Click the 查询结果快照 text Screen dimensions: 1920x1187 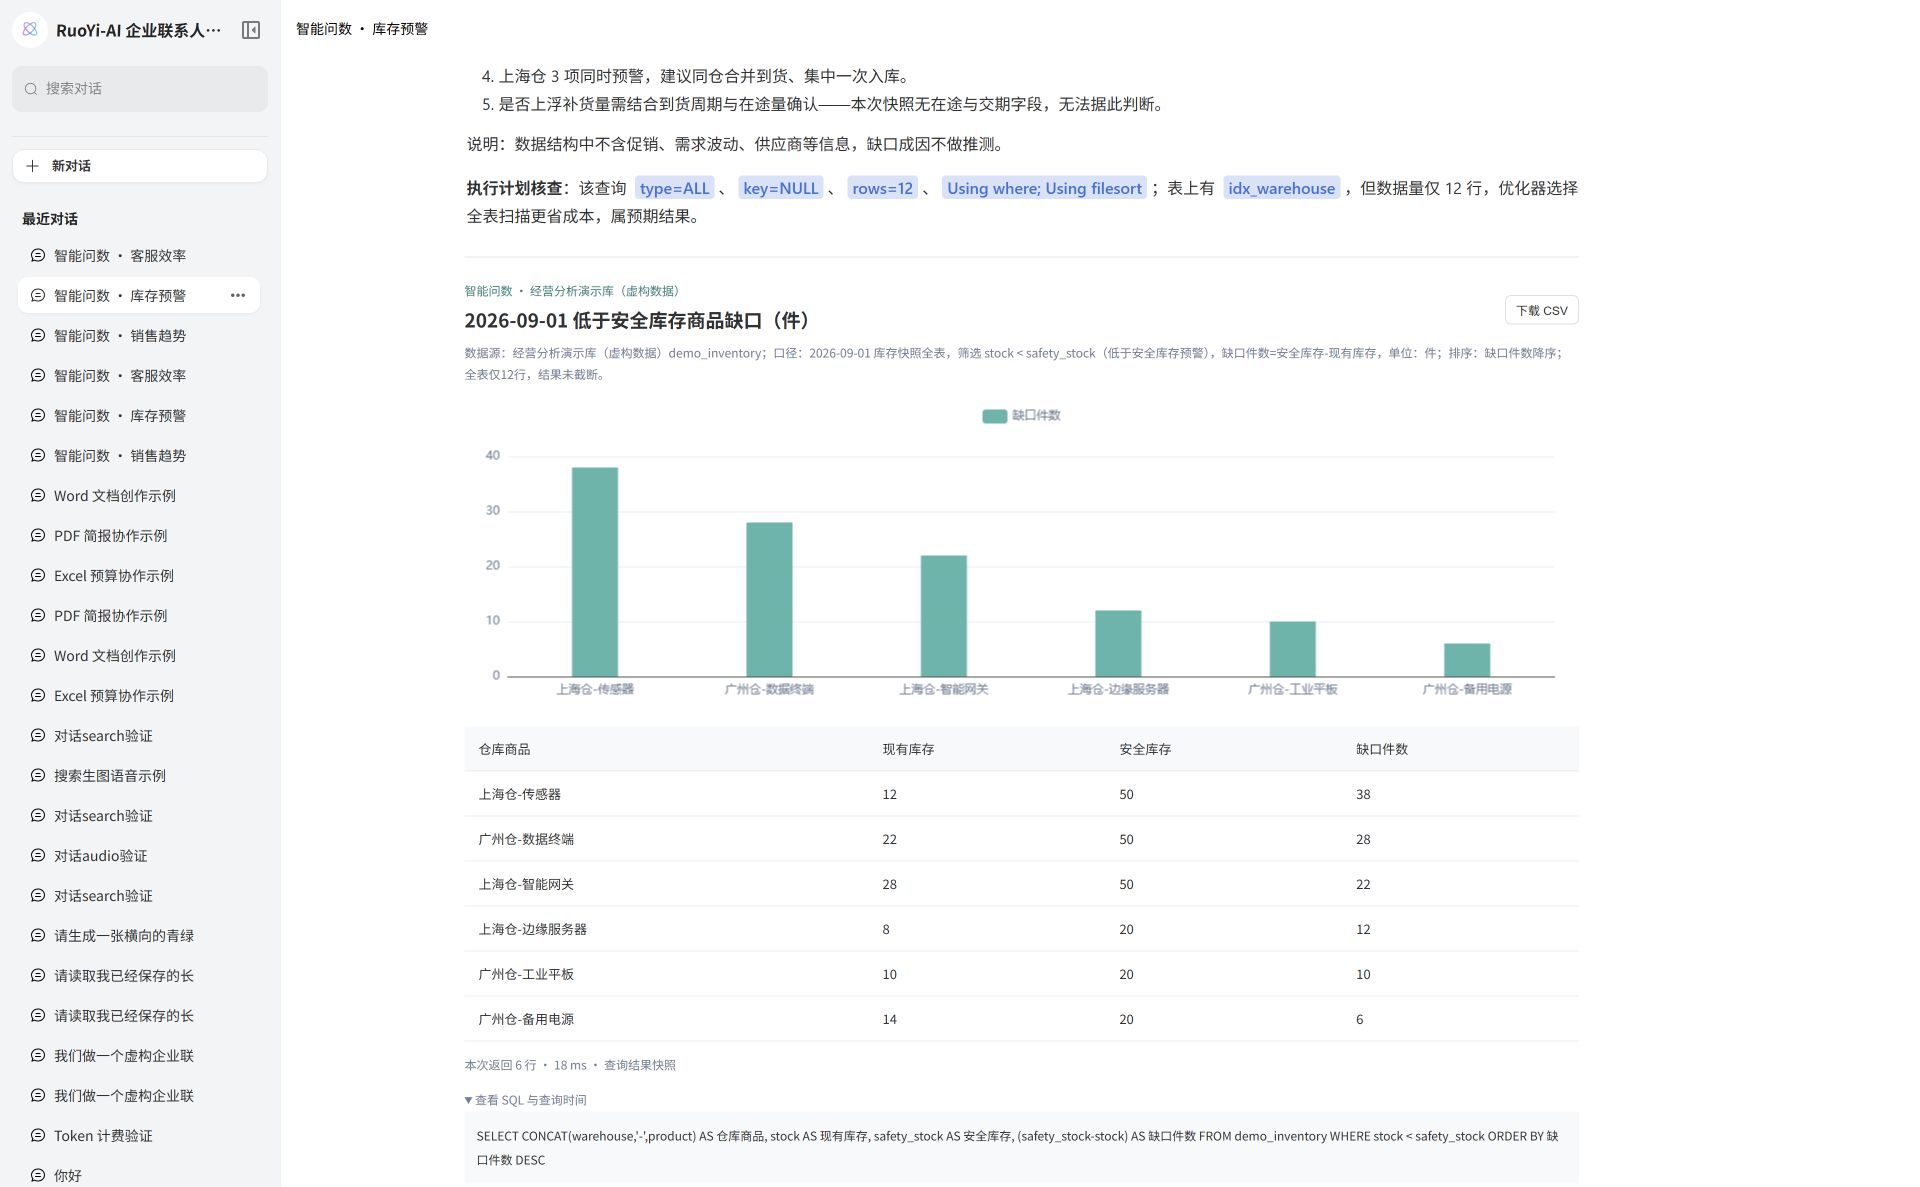[x=640, y=1065]
